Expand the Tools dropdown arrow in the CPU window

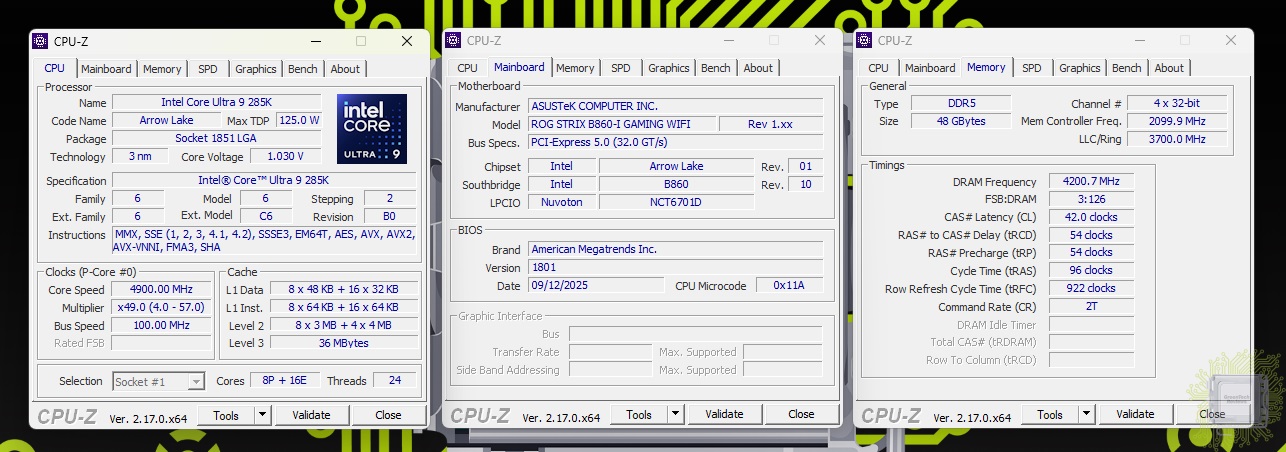pos(262,415)
